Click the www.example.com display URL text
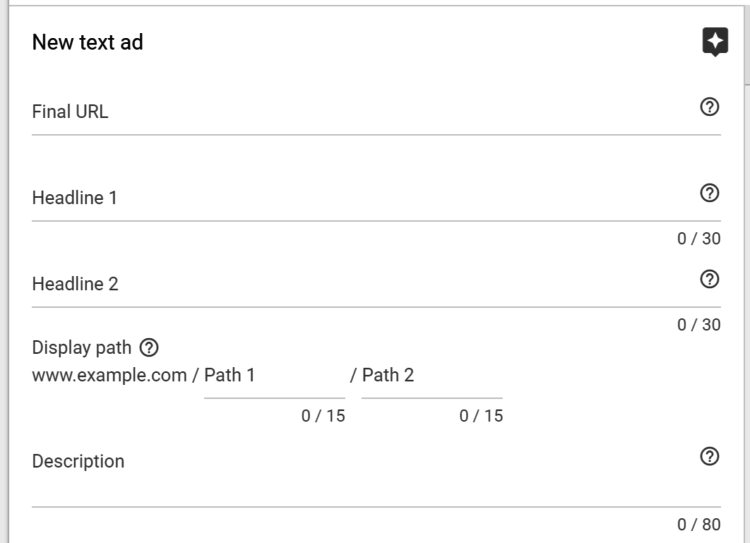750x543 pixels. (x=109, y=375)
